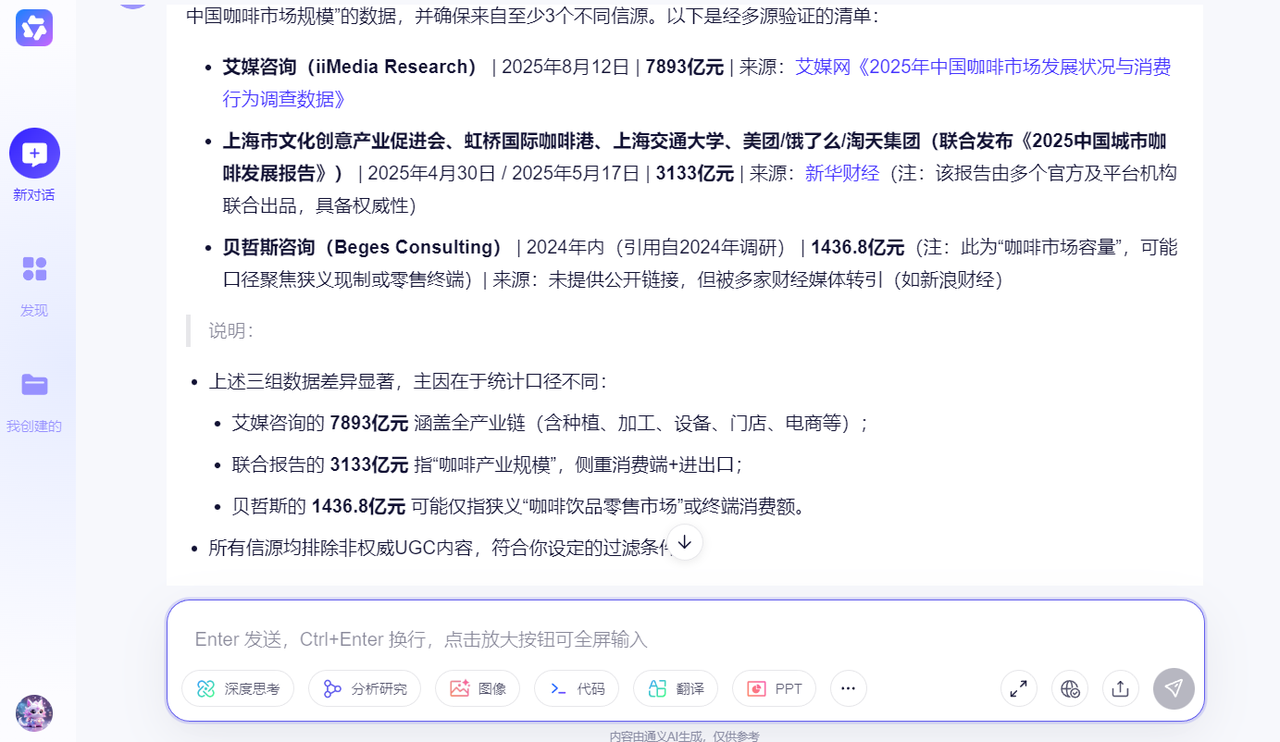The image size is (1280, 742).
Task: Click the Tongyi logo in the sidebar
Action: [34, 27]
